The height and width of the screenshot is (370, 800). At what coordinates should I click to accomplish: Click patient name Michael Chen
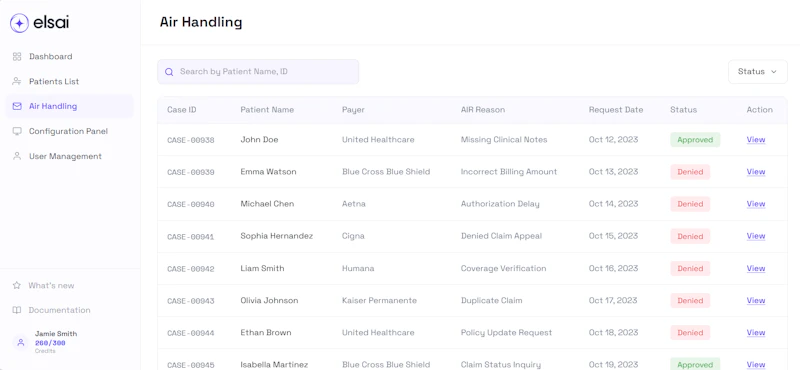pos(267,204)
